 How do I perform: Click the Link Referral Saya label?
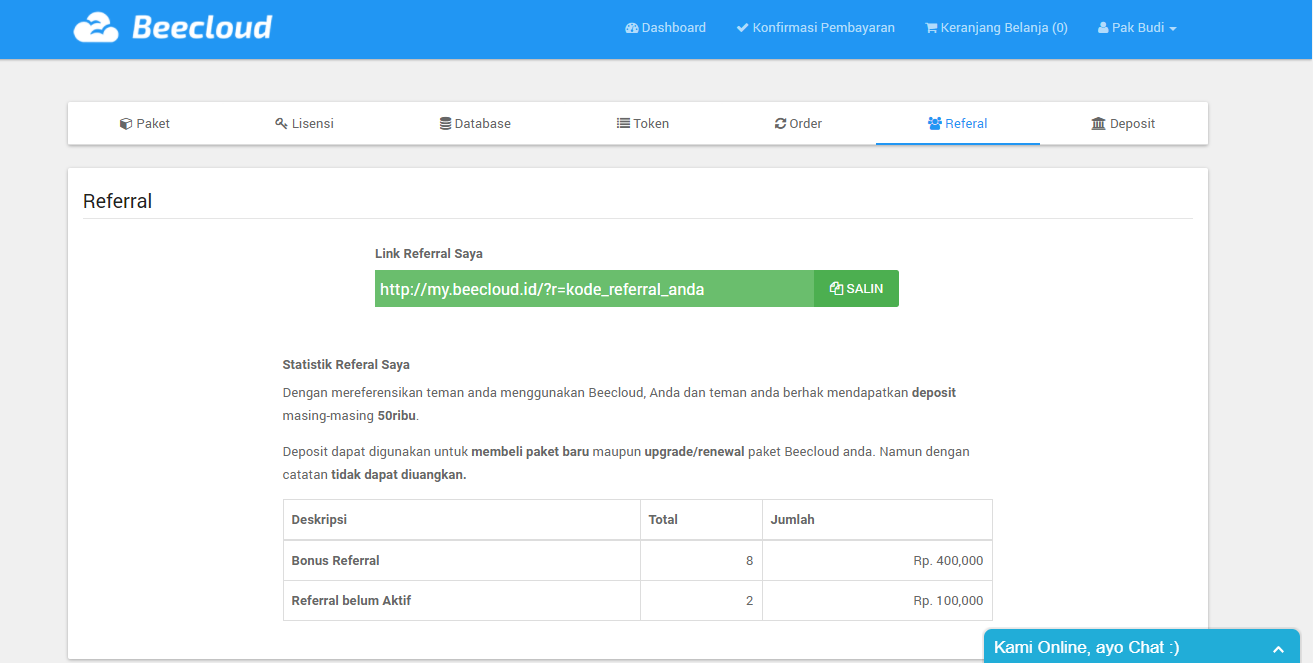(429, 254)
